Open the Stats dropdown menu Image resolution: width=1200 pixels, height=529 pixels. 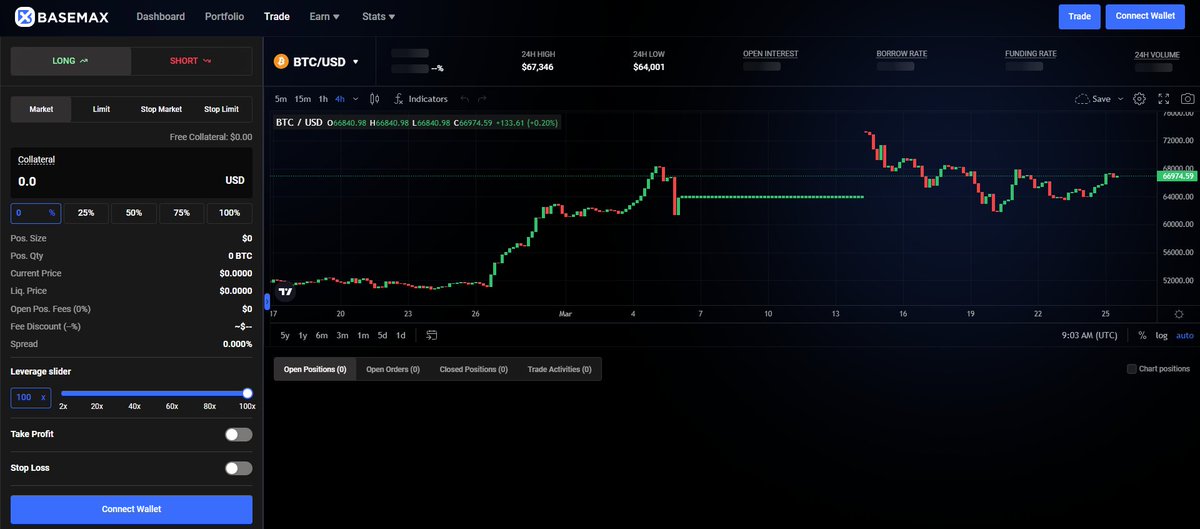(x=378, y=17)
